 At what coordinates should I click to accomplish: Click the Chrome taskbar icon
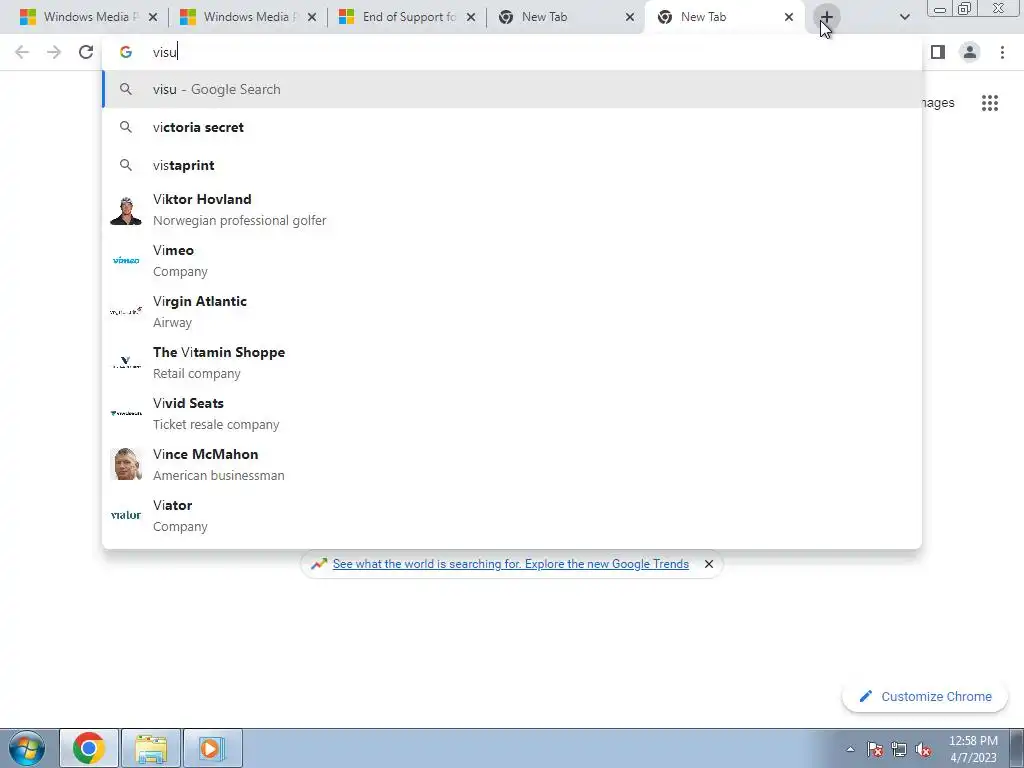click(x=89, y=748)
